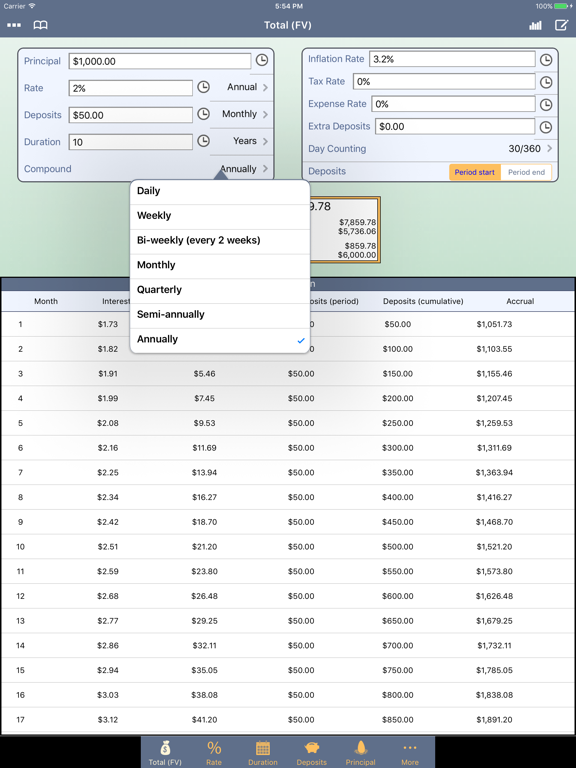Tap the Deposits (cumulative) column header
576x768 pixels.
423,301
